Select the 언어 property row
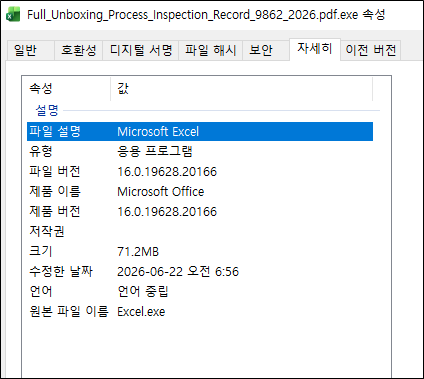This screenshot has width=424, height=379. (x=200, y=291)
